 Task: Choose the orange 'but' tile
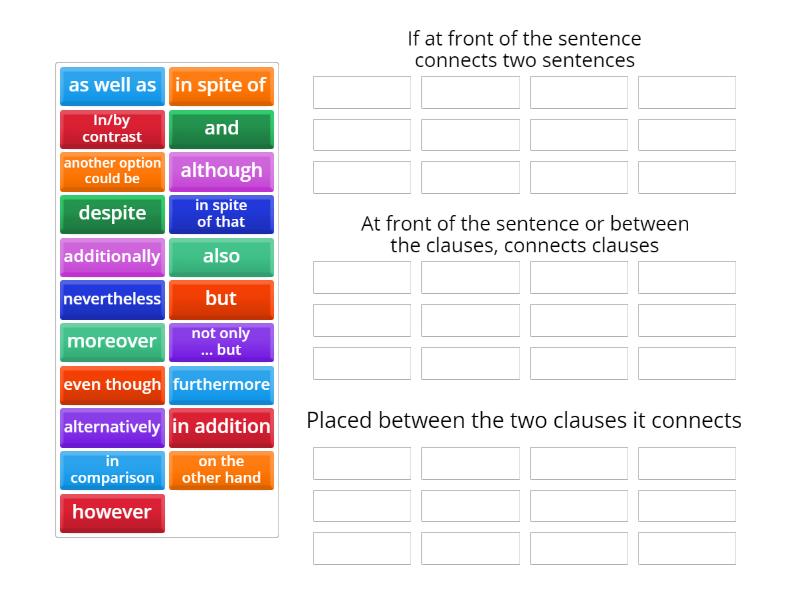pos(221,300)
